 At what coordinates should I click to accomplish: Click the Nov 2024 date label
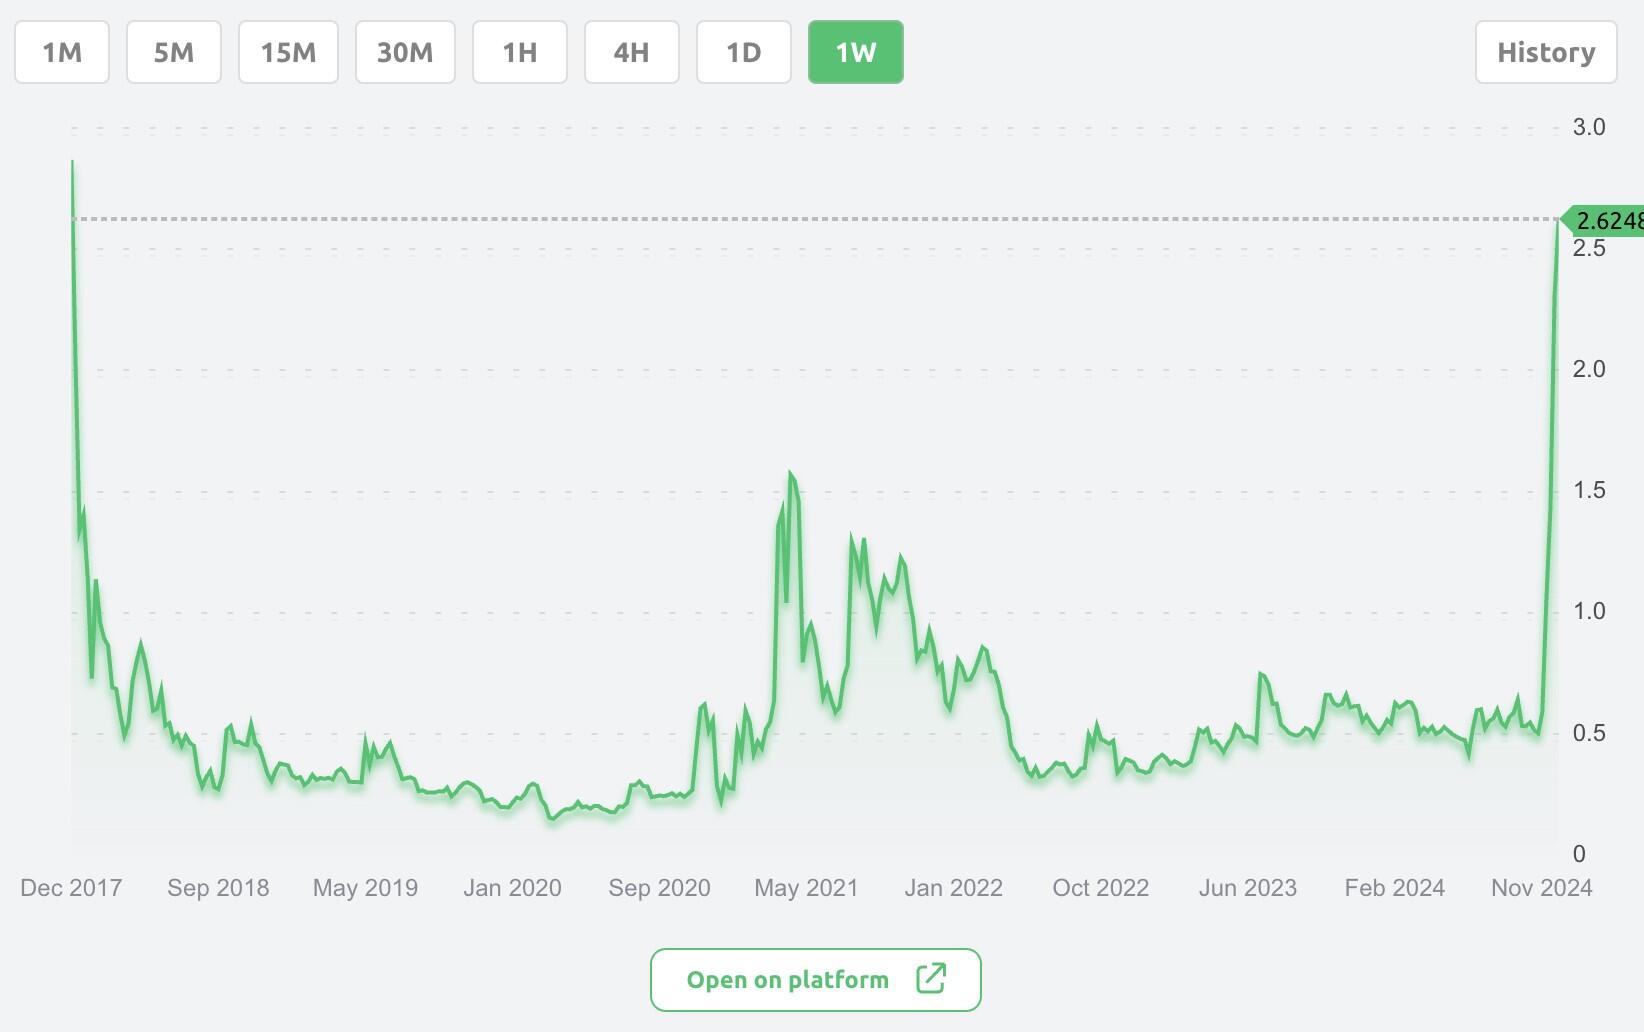pos(1541,888)
